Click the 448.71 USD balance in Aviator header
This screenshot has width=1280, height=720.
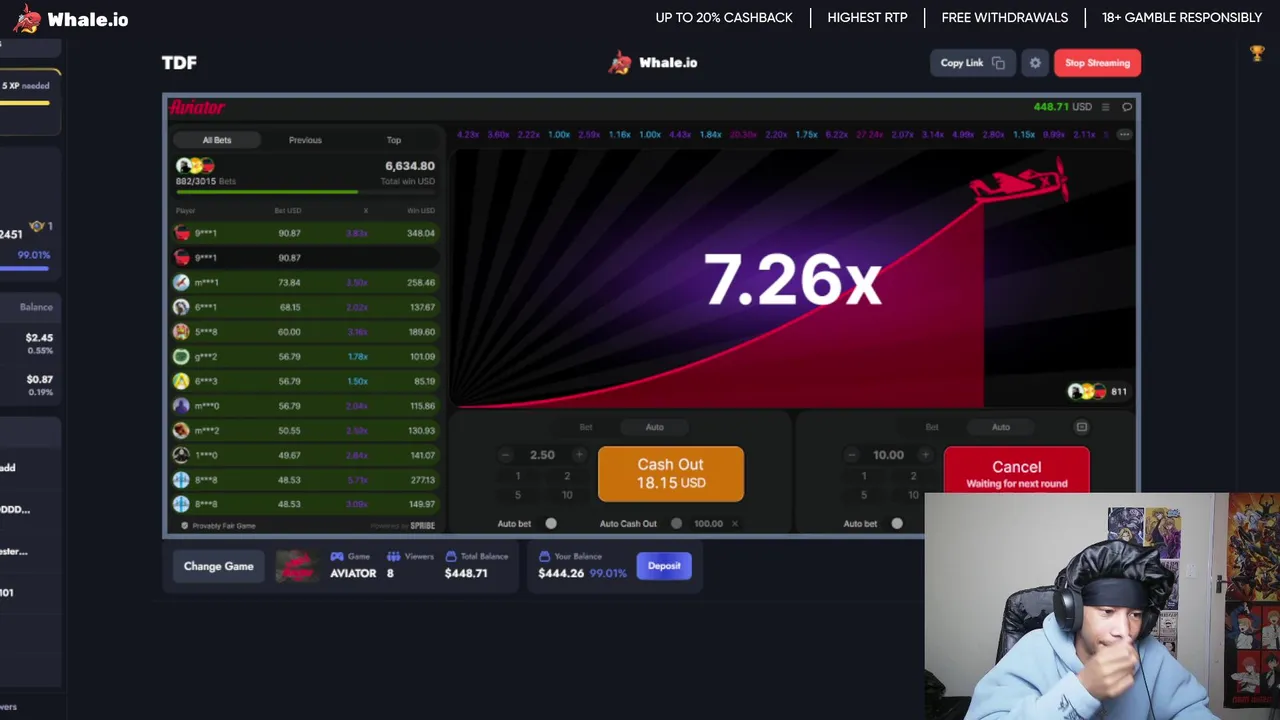pos(1063,107)
